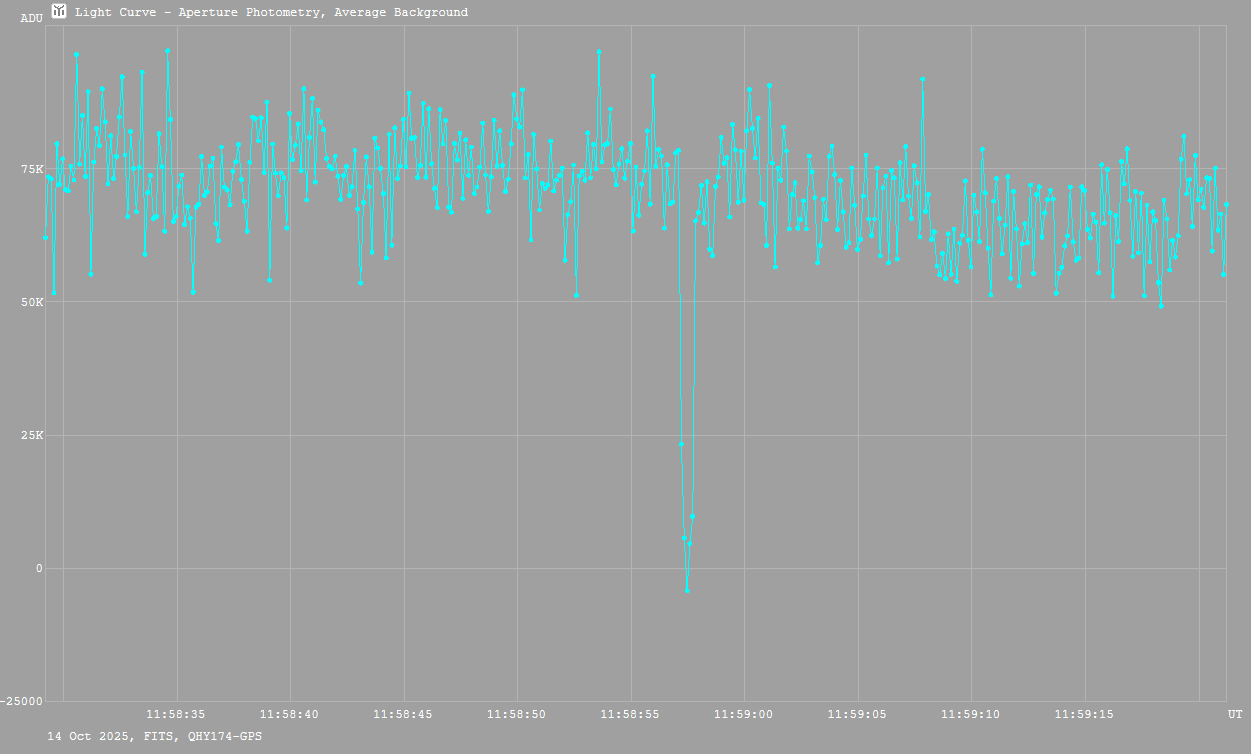Click the 11:58:35 time axis label
Image resolution: width=1251 pixels, height=754 pixels.
pos(176,714)
